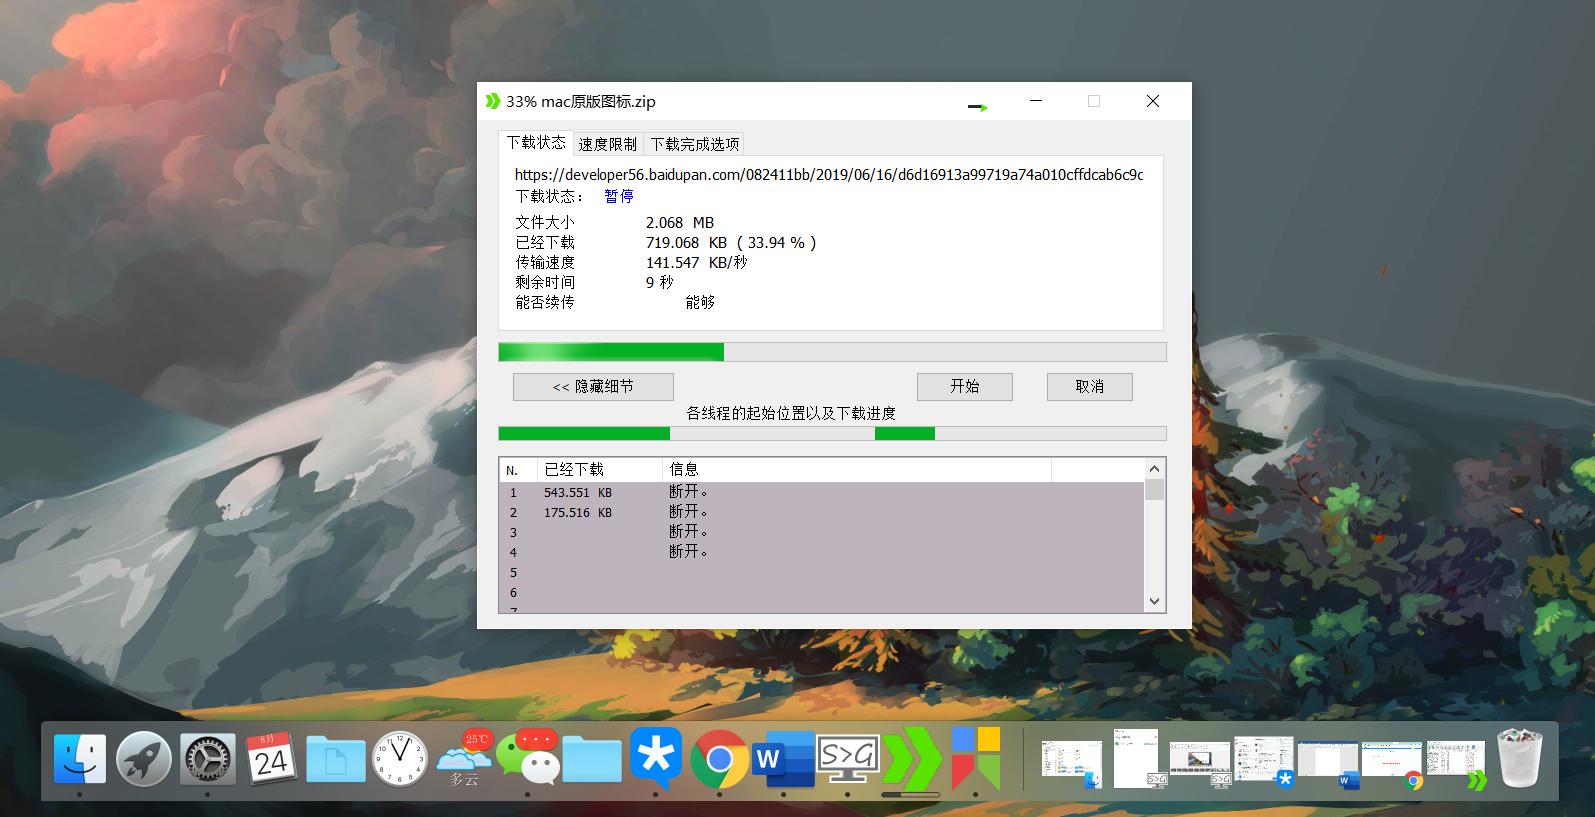Click the main download progress bar
1595x817 pixels.
coord(832,352)
